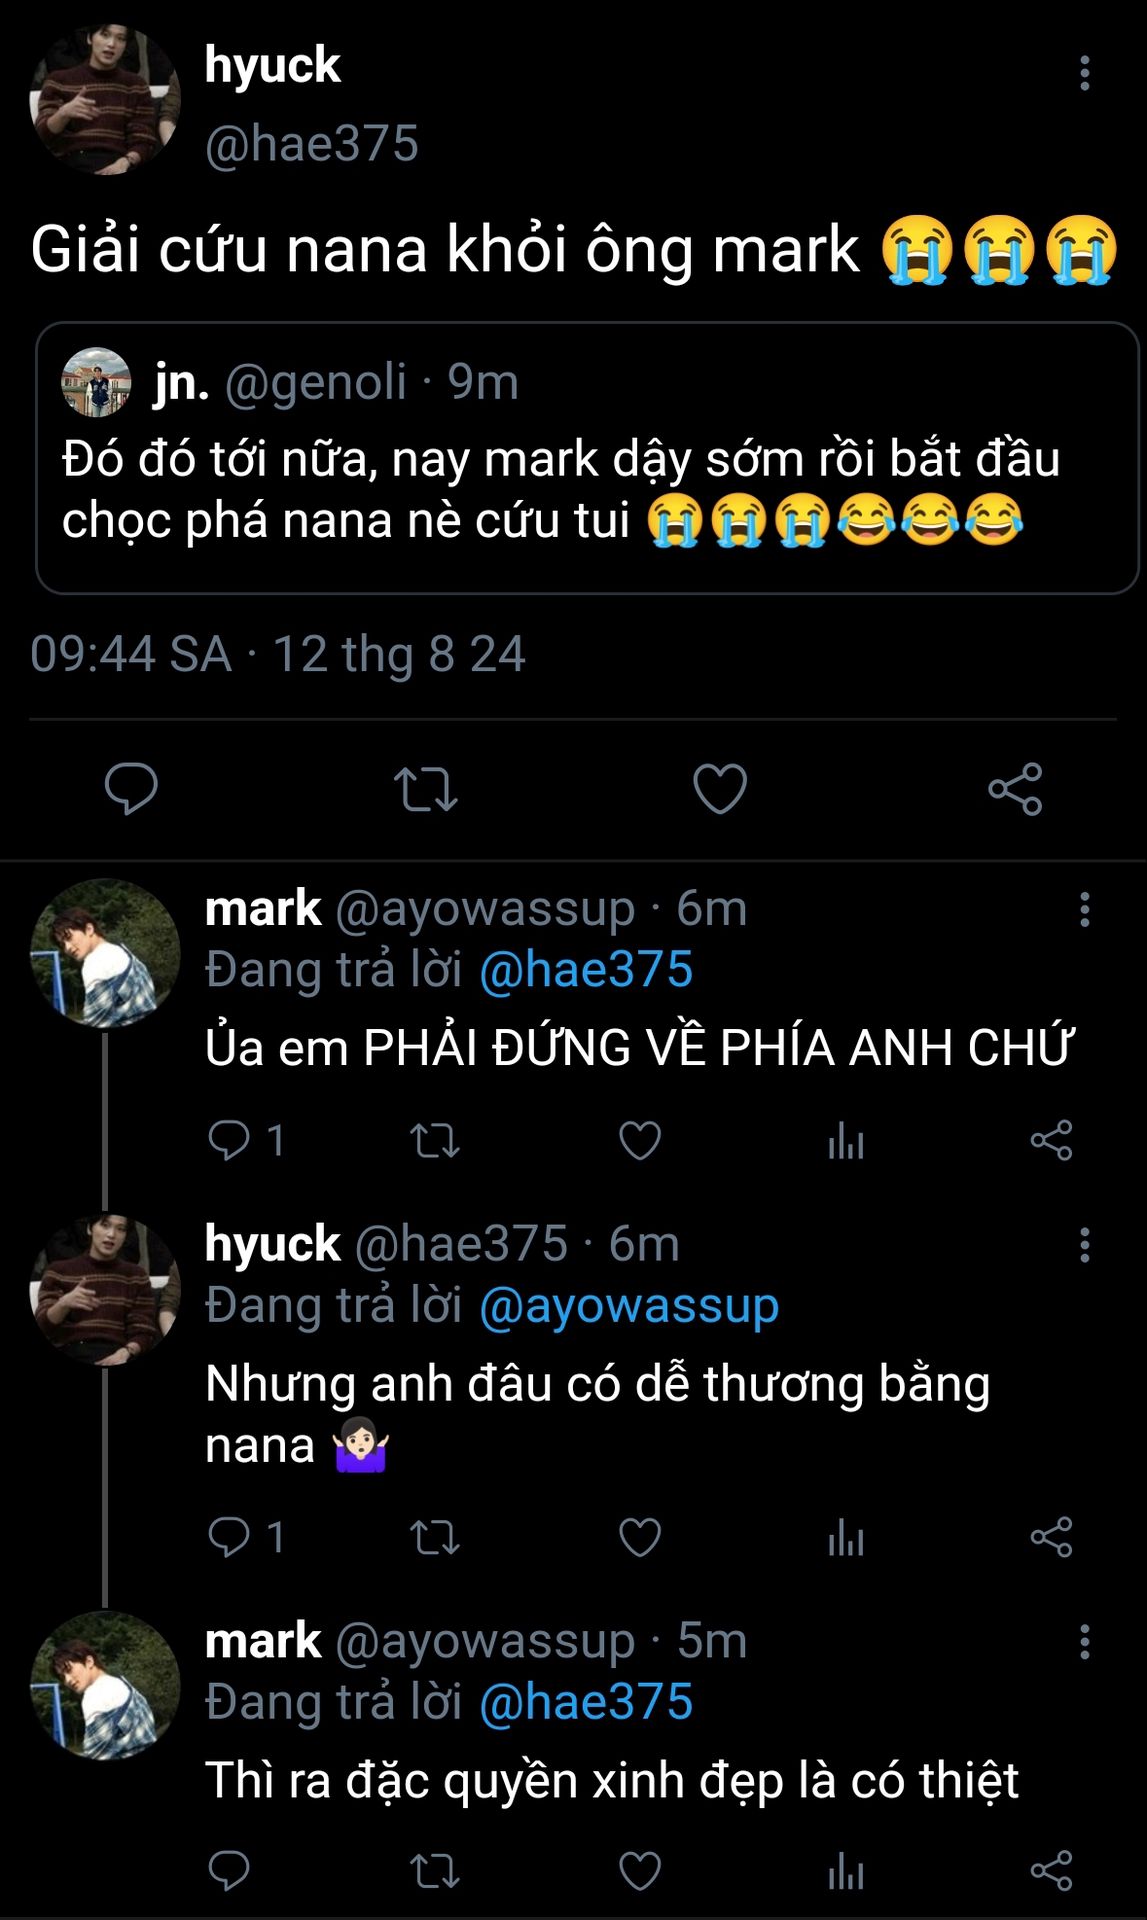Image resolution: width=1147 pixels, height=1920 pixels.
Task: Share mark's last reply
Action: [1051, 1871]
